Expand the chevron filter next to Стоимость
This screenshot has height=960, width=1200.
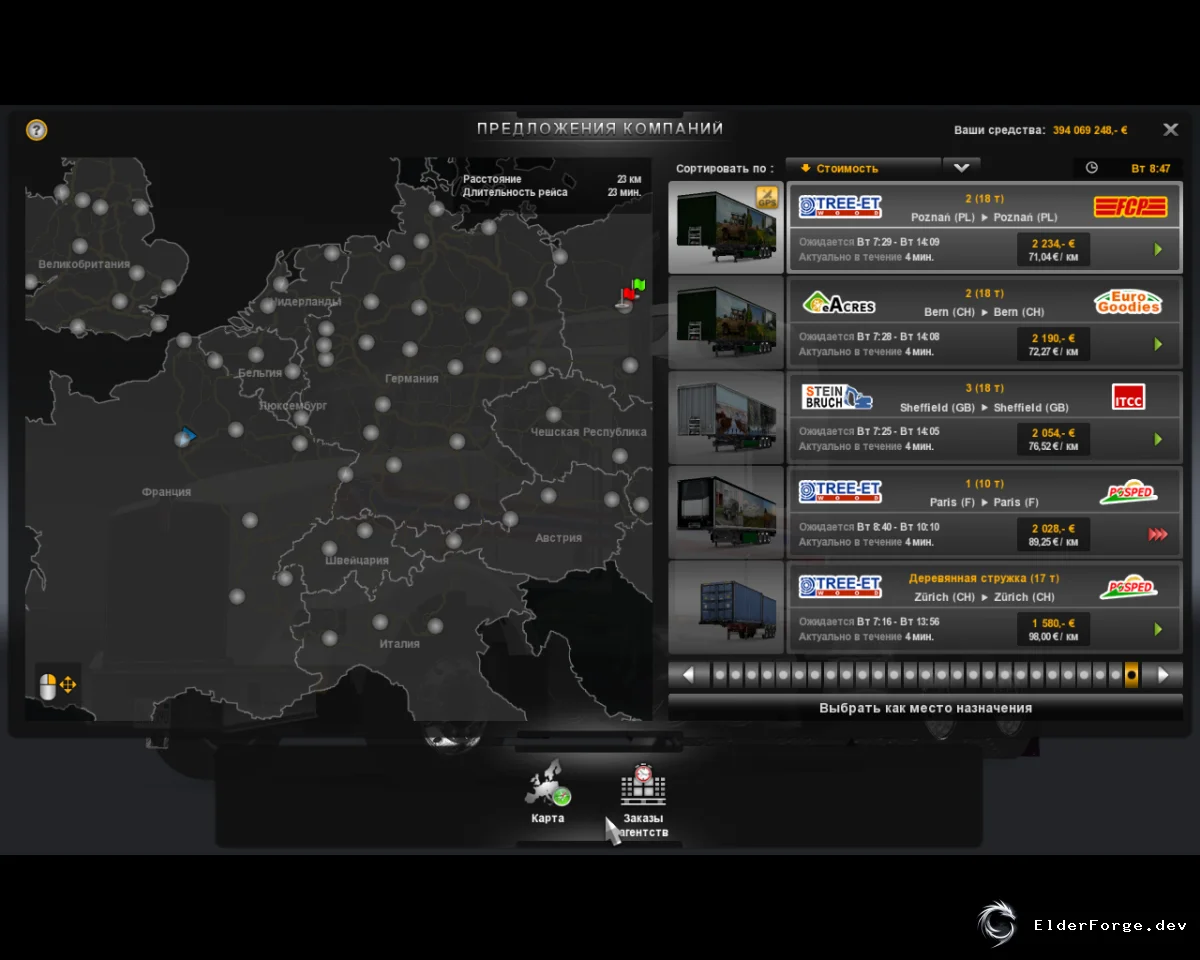click(962, 168)
